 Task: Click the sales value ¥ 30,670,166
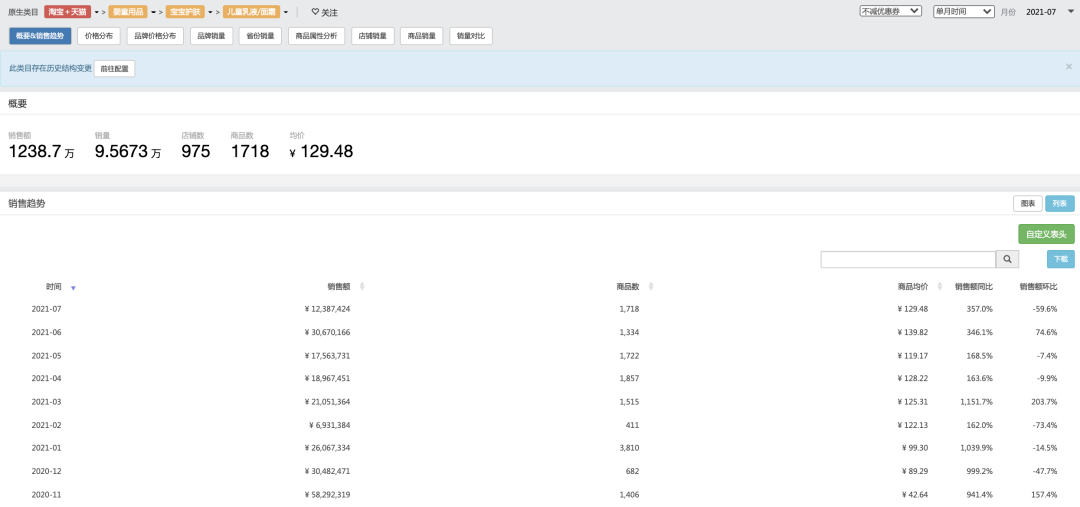coord(327,333)
